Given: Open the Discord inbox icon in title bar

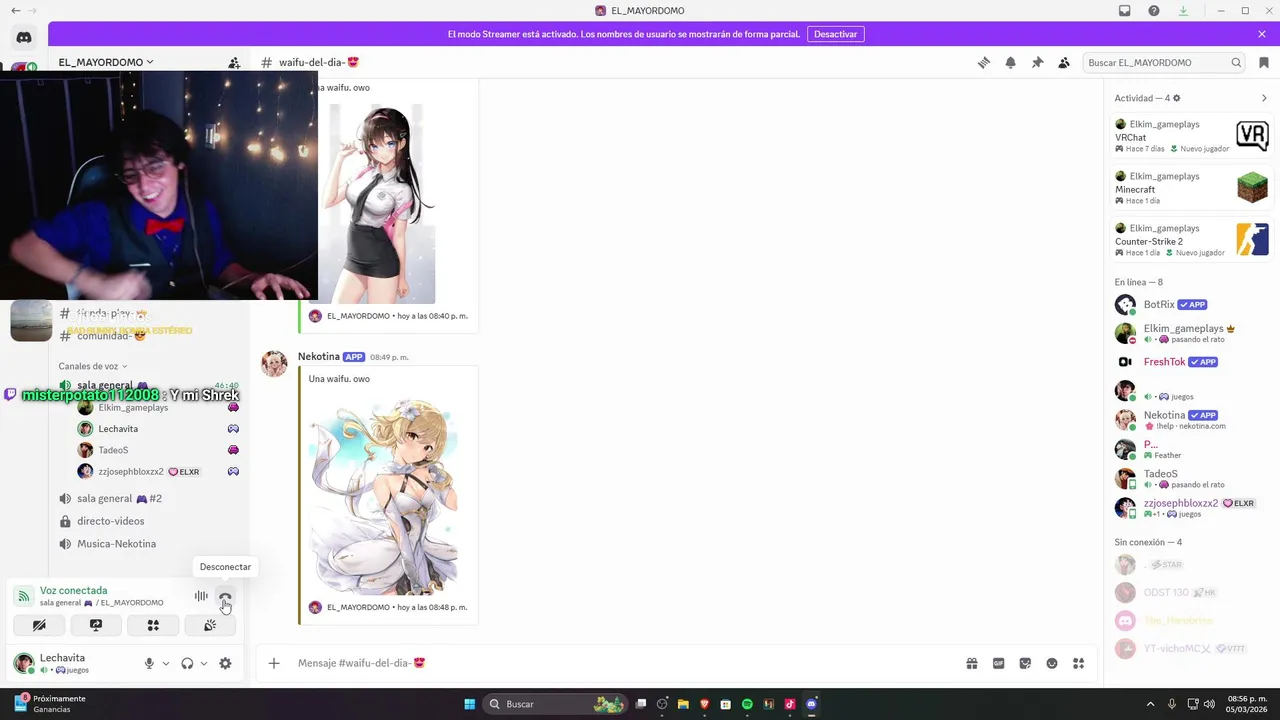Looking at the screenshot, I should pyautogui.click(x=1125, y=11).
